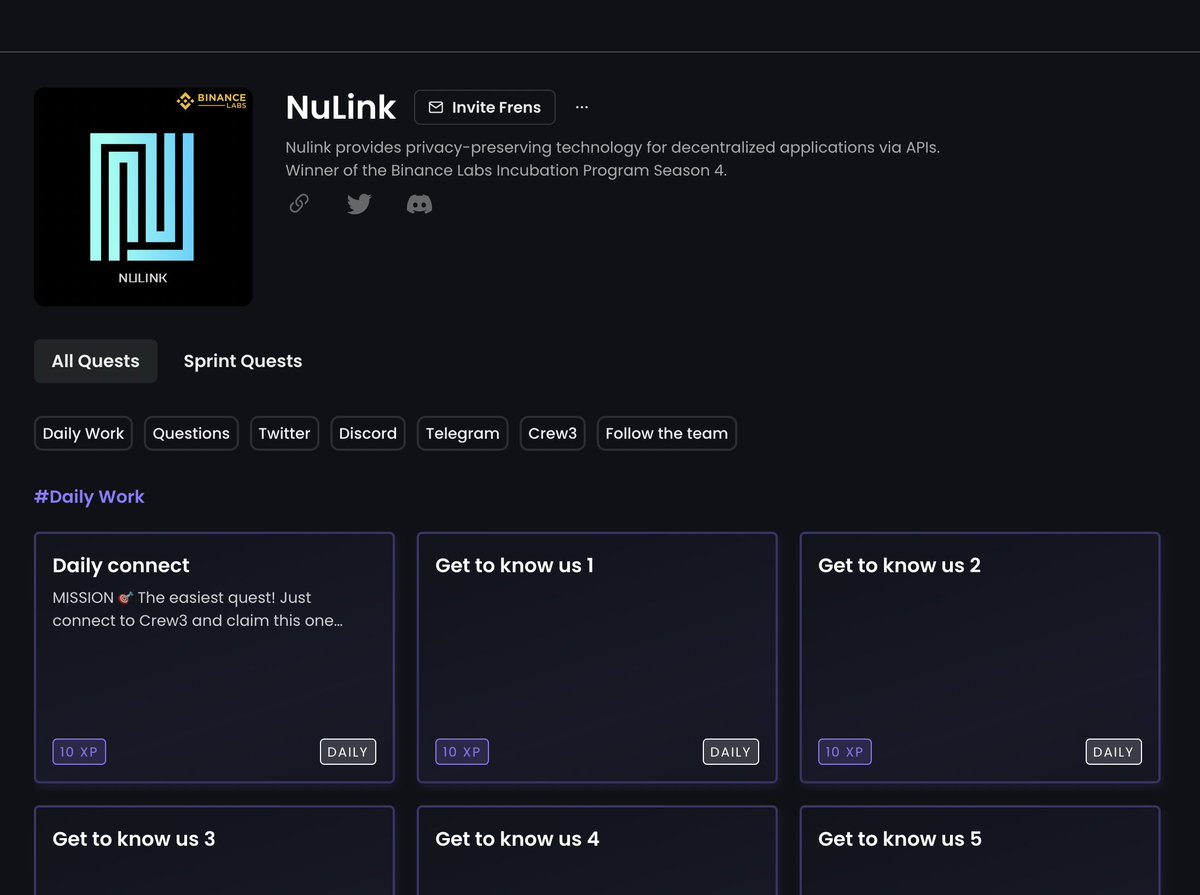Click the 10 XP badge on Daily connect

click(x=79, y=751)
